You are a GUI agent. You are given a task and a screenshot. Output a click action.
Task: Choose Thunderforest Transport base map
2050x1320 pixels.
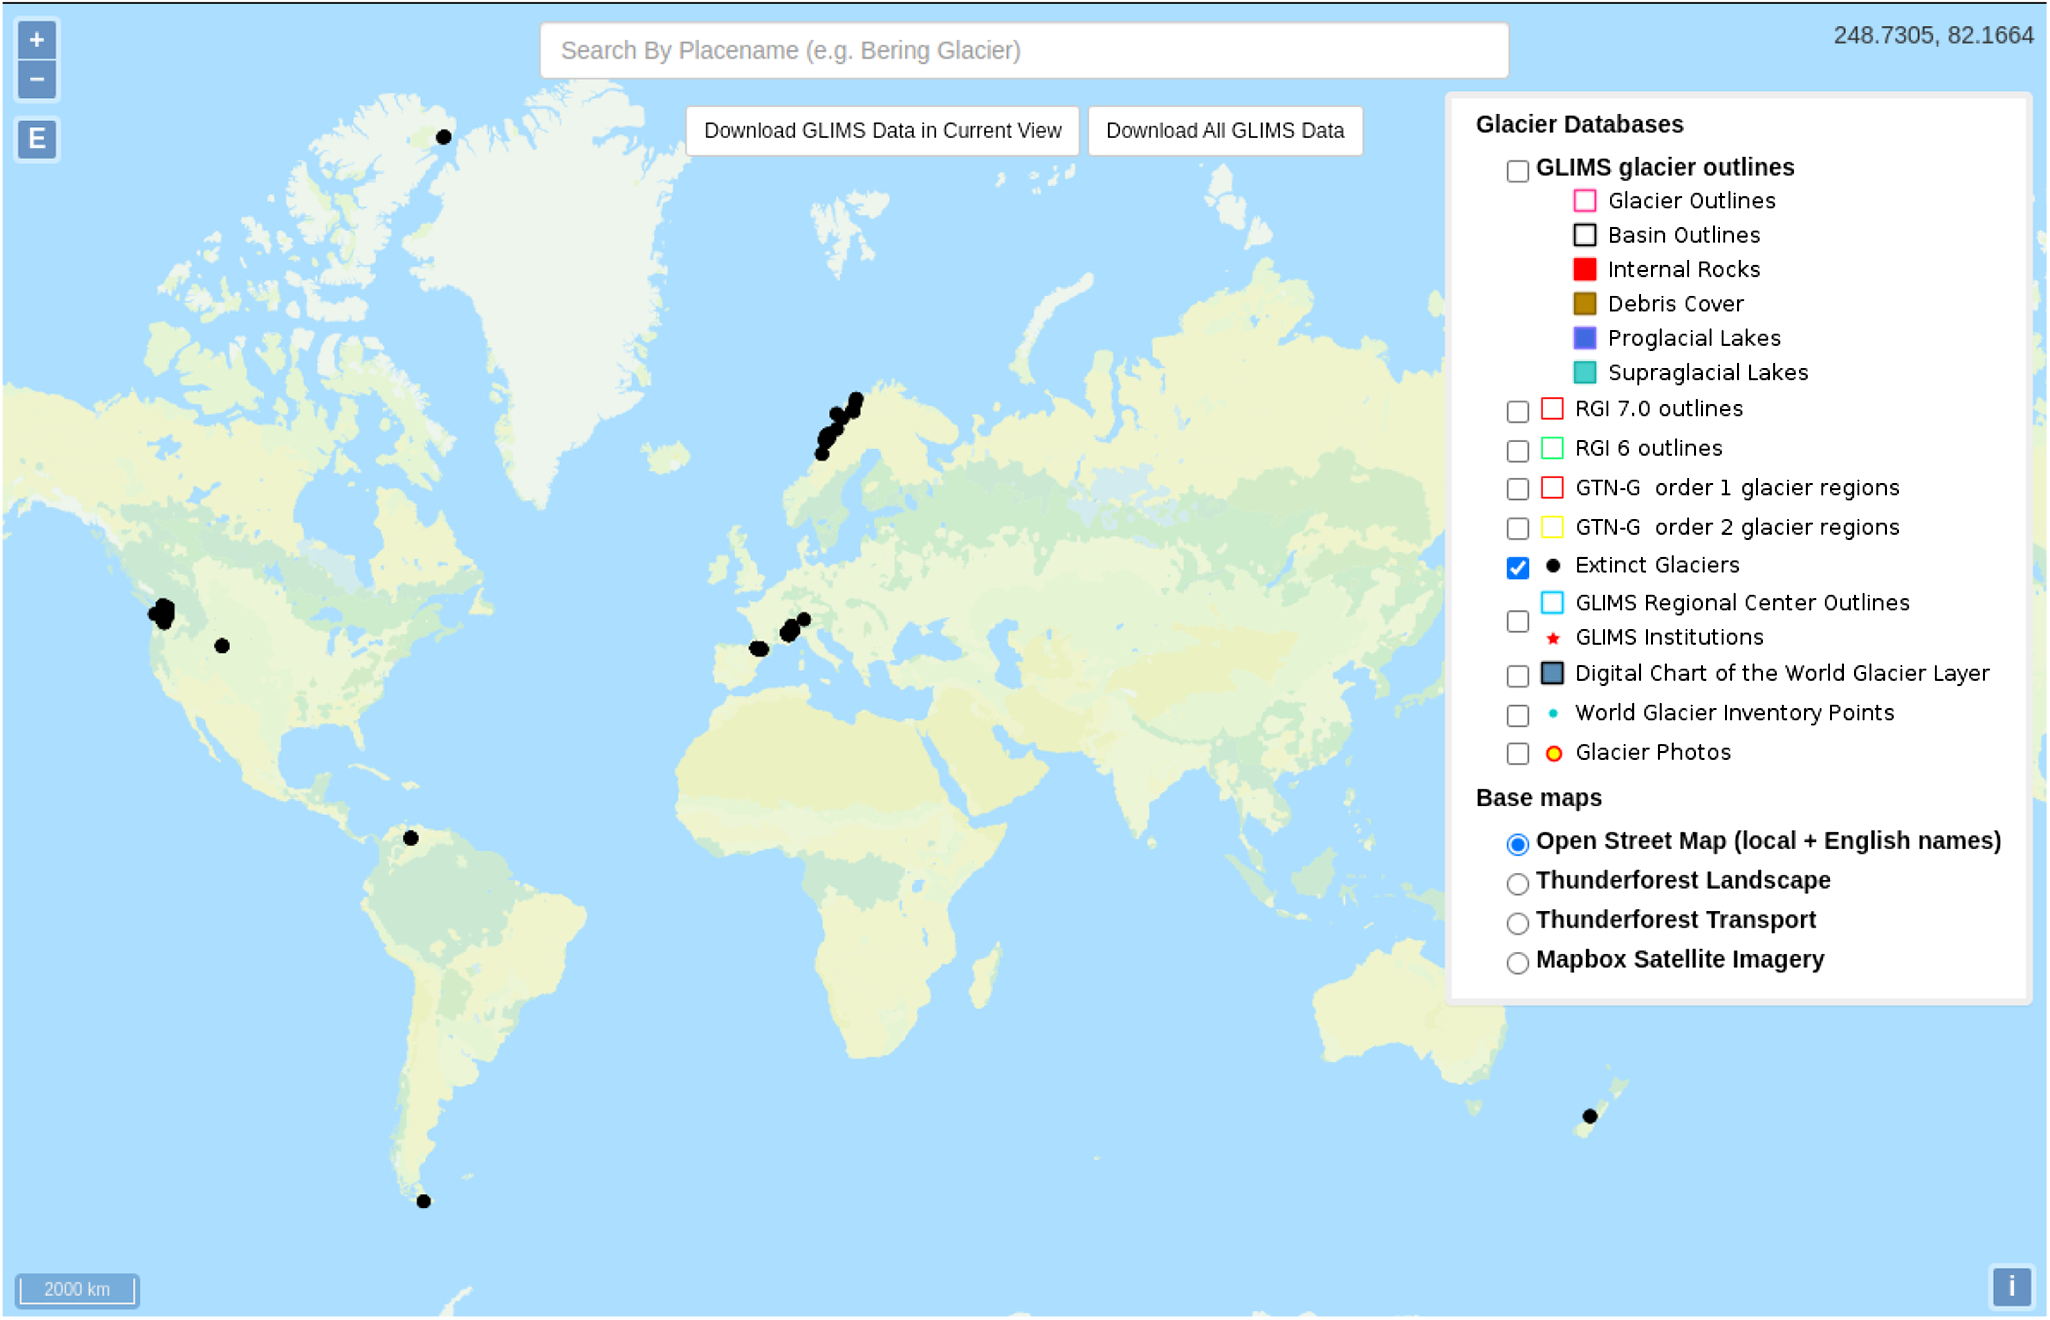[x=1518, y=922]
